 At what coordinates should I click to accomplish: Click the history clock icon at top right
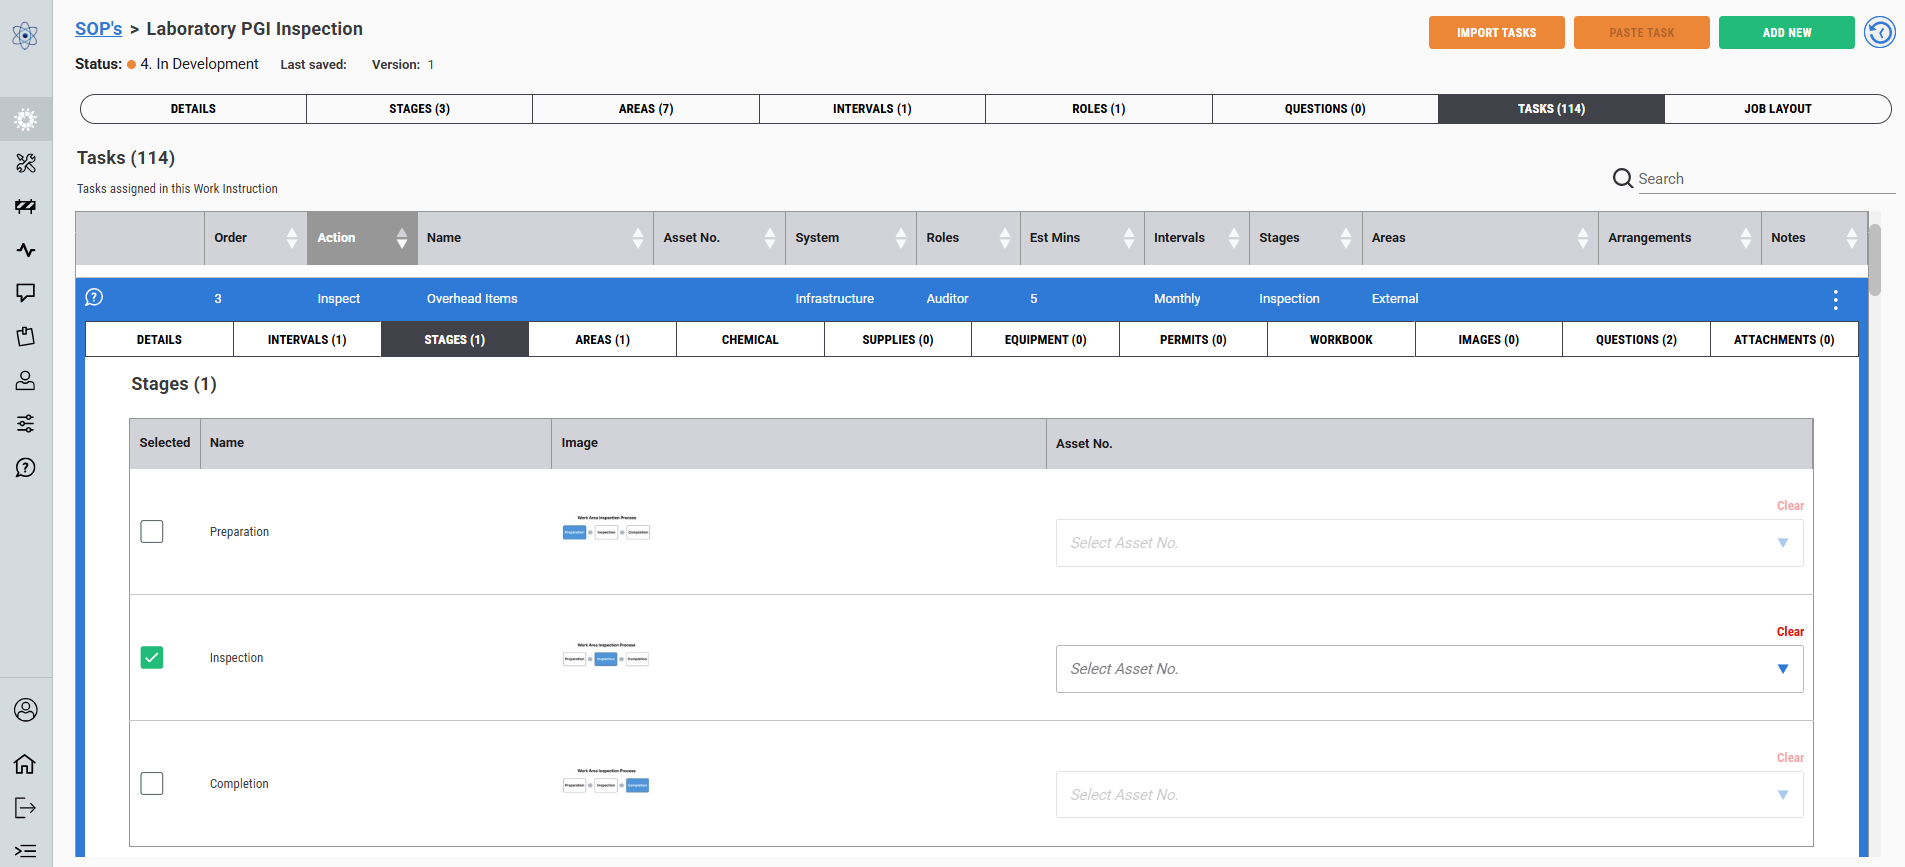[1879, 32]
